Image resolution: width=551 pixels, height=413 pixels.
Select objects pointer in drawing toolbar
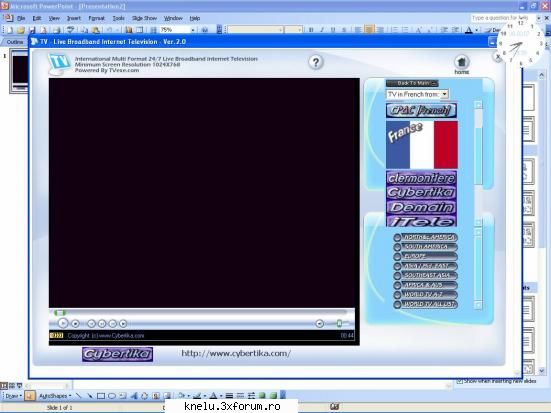tap(30, 396)
